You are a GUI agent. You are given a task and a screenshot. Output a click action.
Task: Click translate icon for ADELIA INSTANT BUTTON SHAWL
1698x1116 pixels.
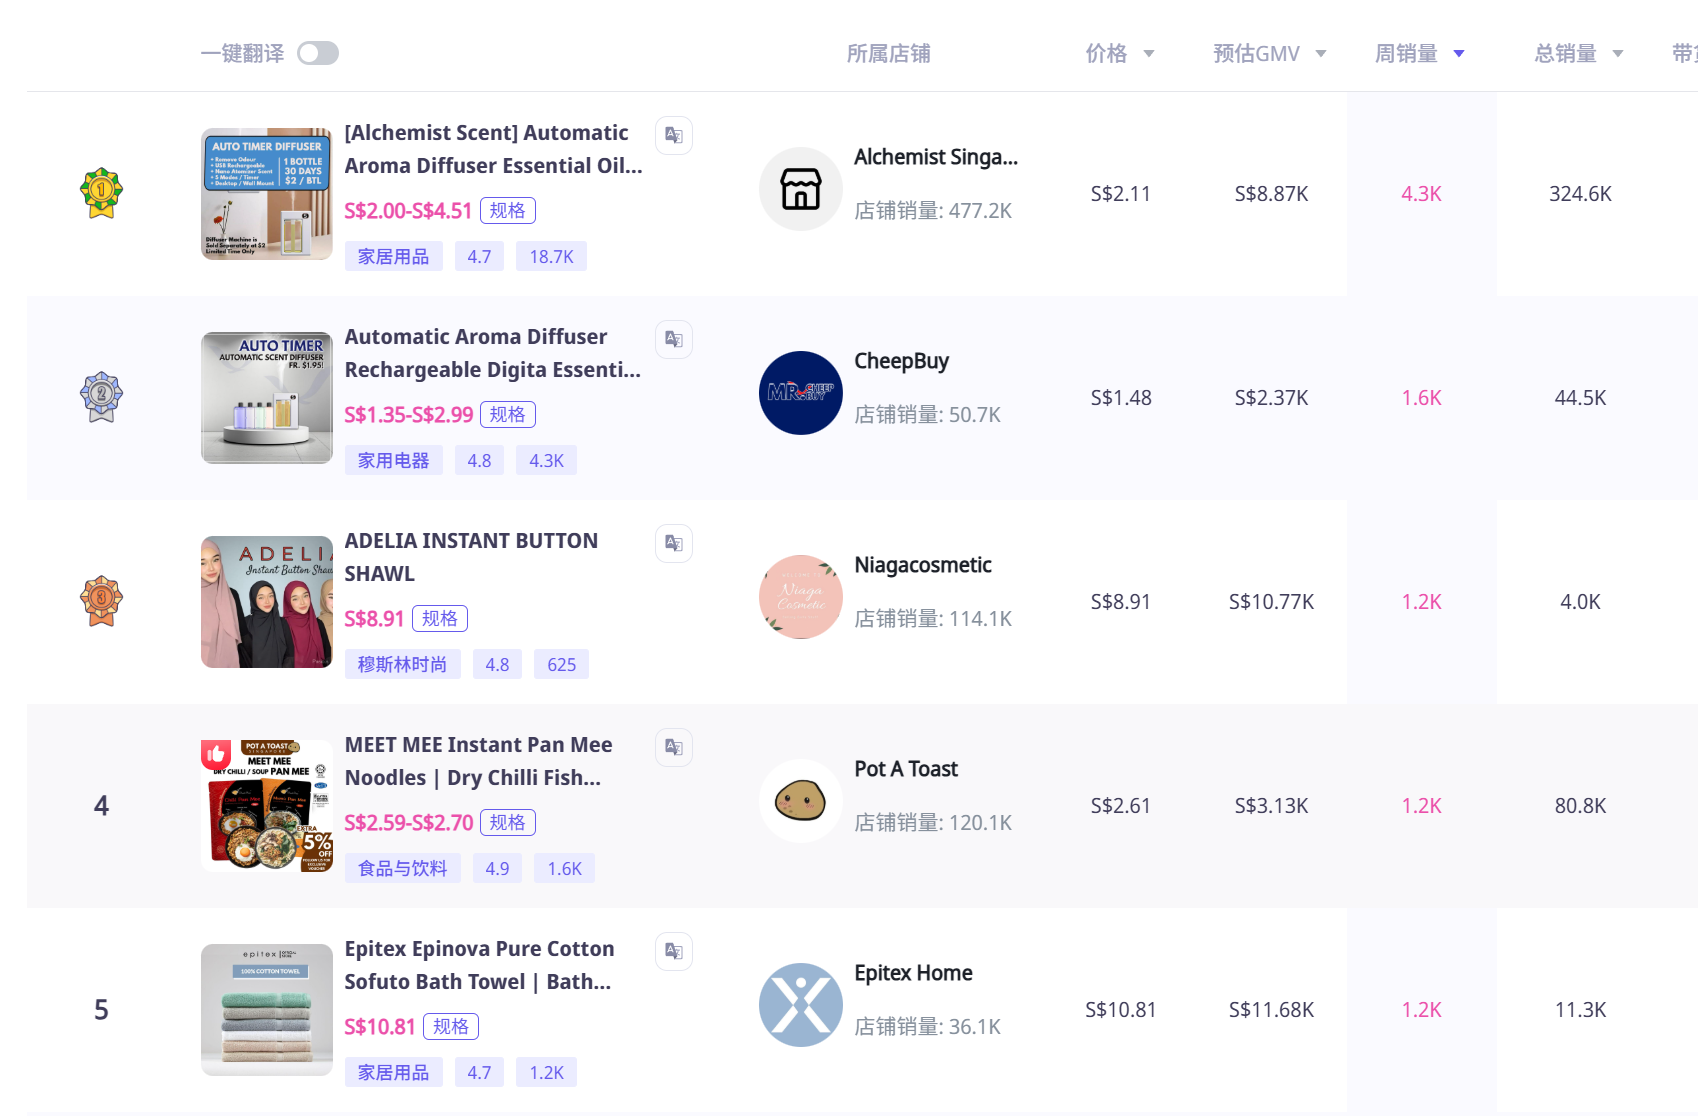coord(674,543)
